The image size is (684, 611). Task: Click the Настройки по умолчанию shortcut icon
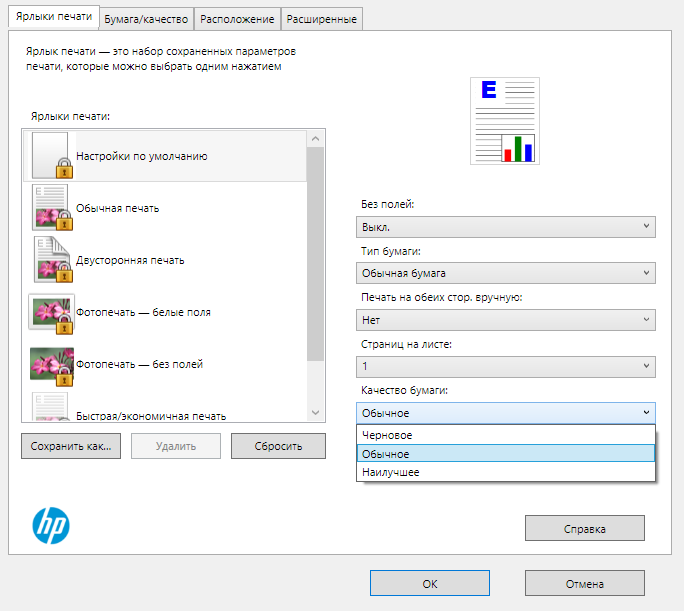(x=51, y=155)
